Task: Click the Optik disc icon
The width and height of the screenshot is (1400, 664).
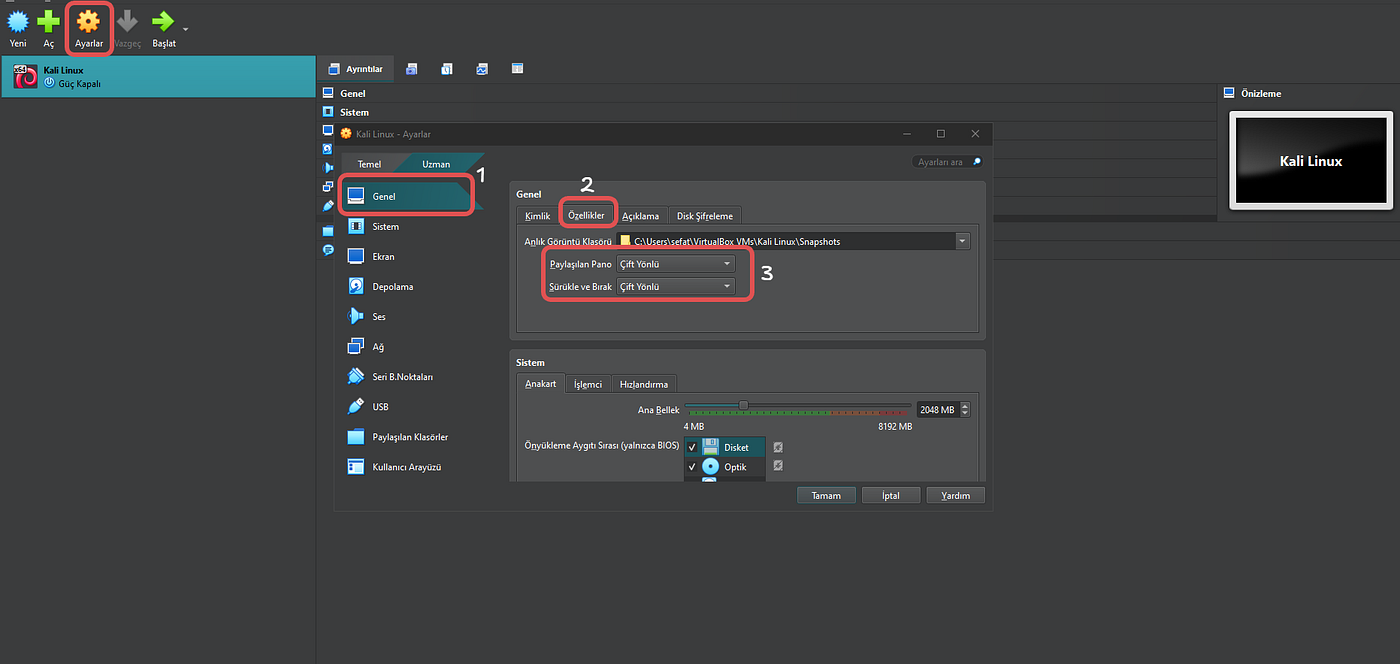Action: coord(710,467)
